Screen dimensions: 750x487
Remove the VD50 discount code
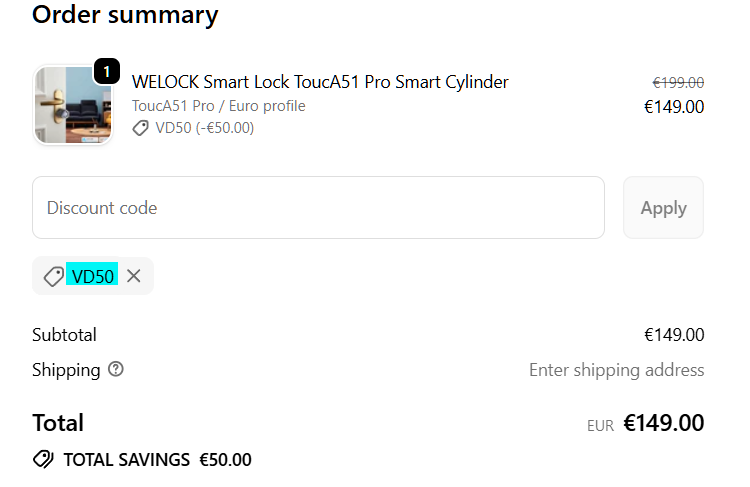click(x=134, y=276)
